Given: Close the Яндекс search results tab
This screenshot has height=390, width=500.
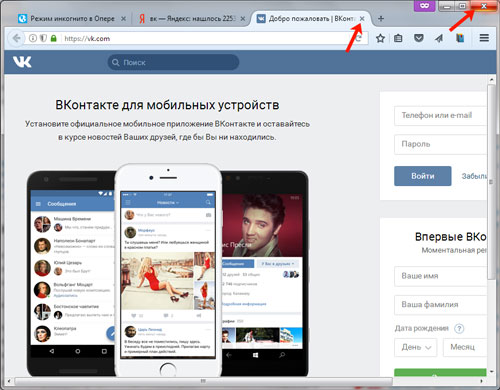Looking at the screenshot, I should point(243,19).
